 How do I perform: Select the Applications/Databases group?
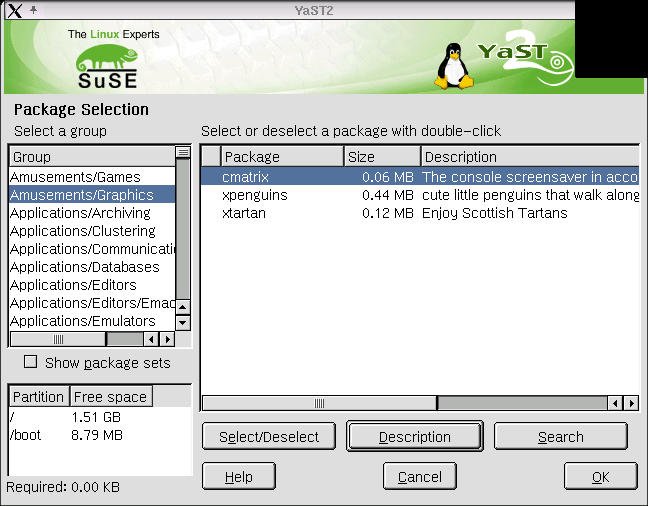click(84, 267)
